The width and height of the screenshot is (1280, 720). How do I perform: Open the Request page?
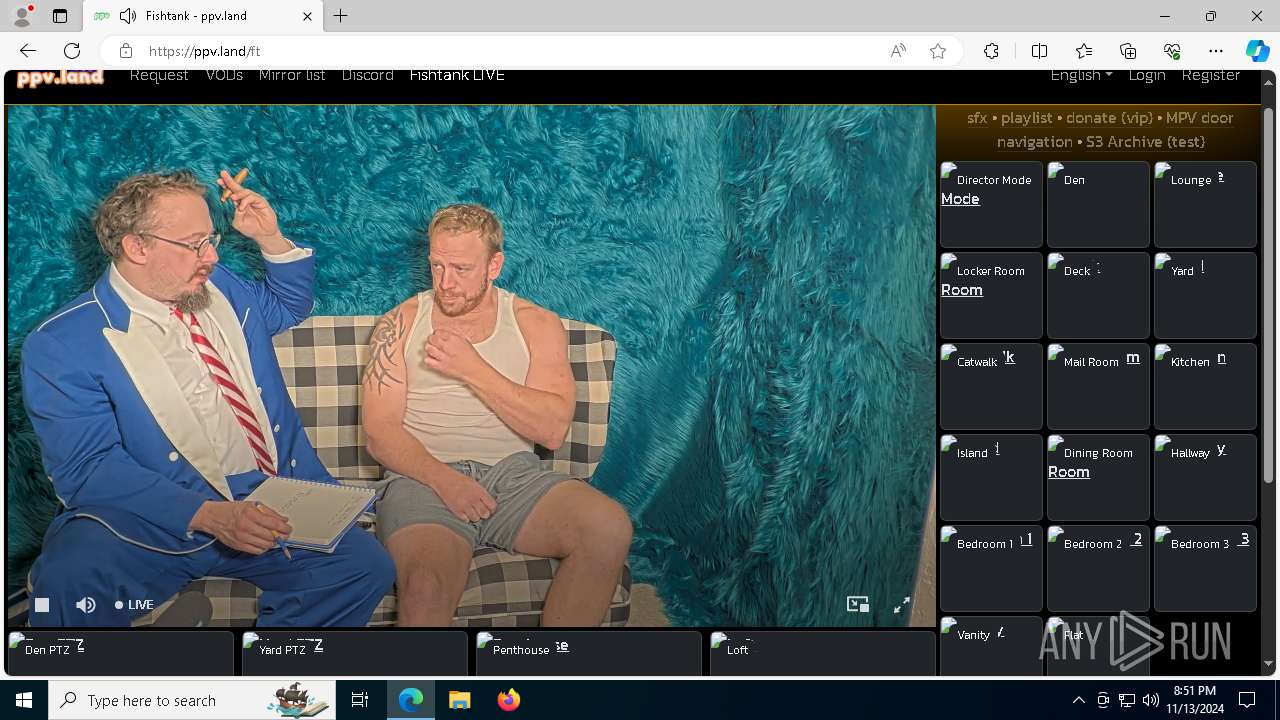(159, 75)
